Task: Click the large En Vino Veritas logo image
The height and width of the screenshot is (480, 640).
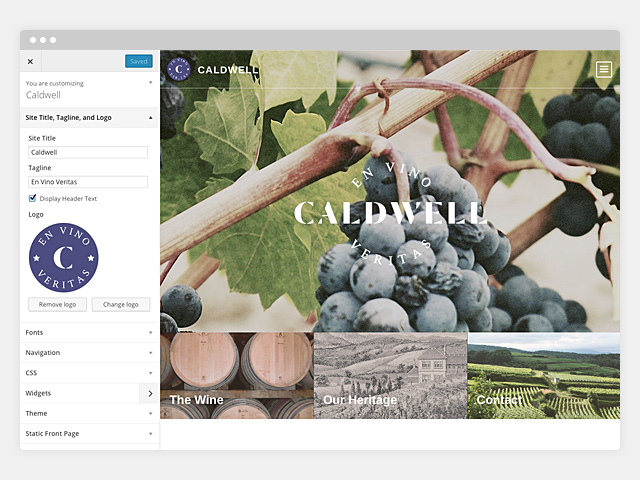Action: [63, 258]
